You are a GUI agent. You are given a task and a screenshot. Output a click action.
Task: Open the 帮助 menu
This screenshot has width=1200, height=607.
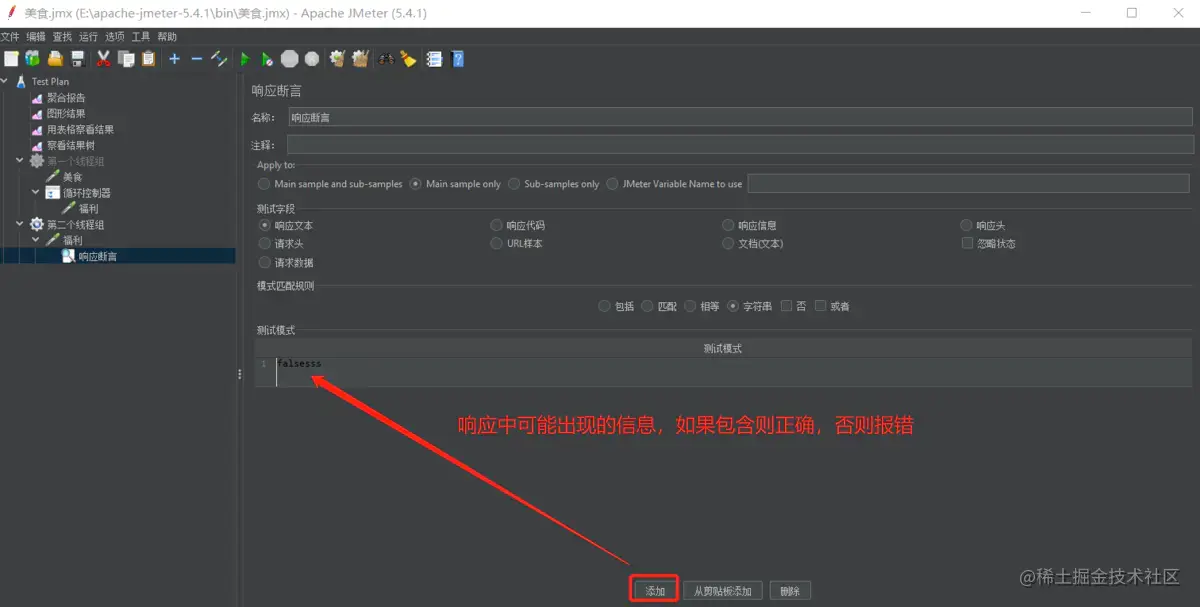[167, 37]
